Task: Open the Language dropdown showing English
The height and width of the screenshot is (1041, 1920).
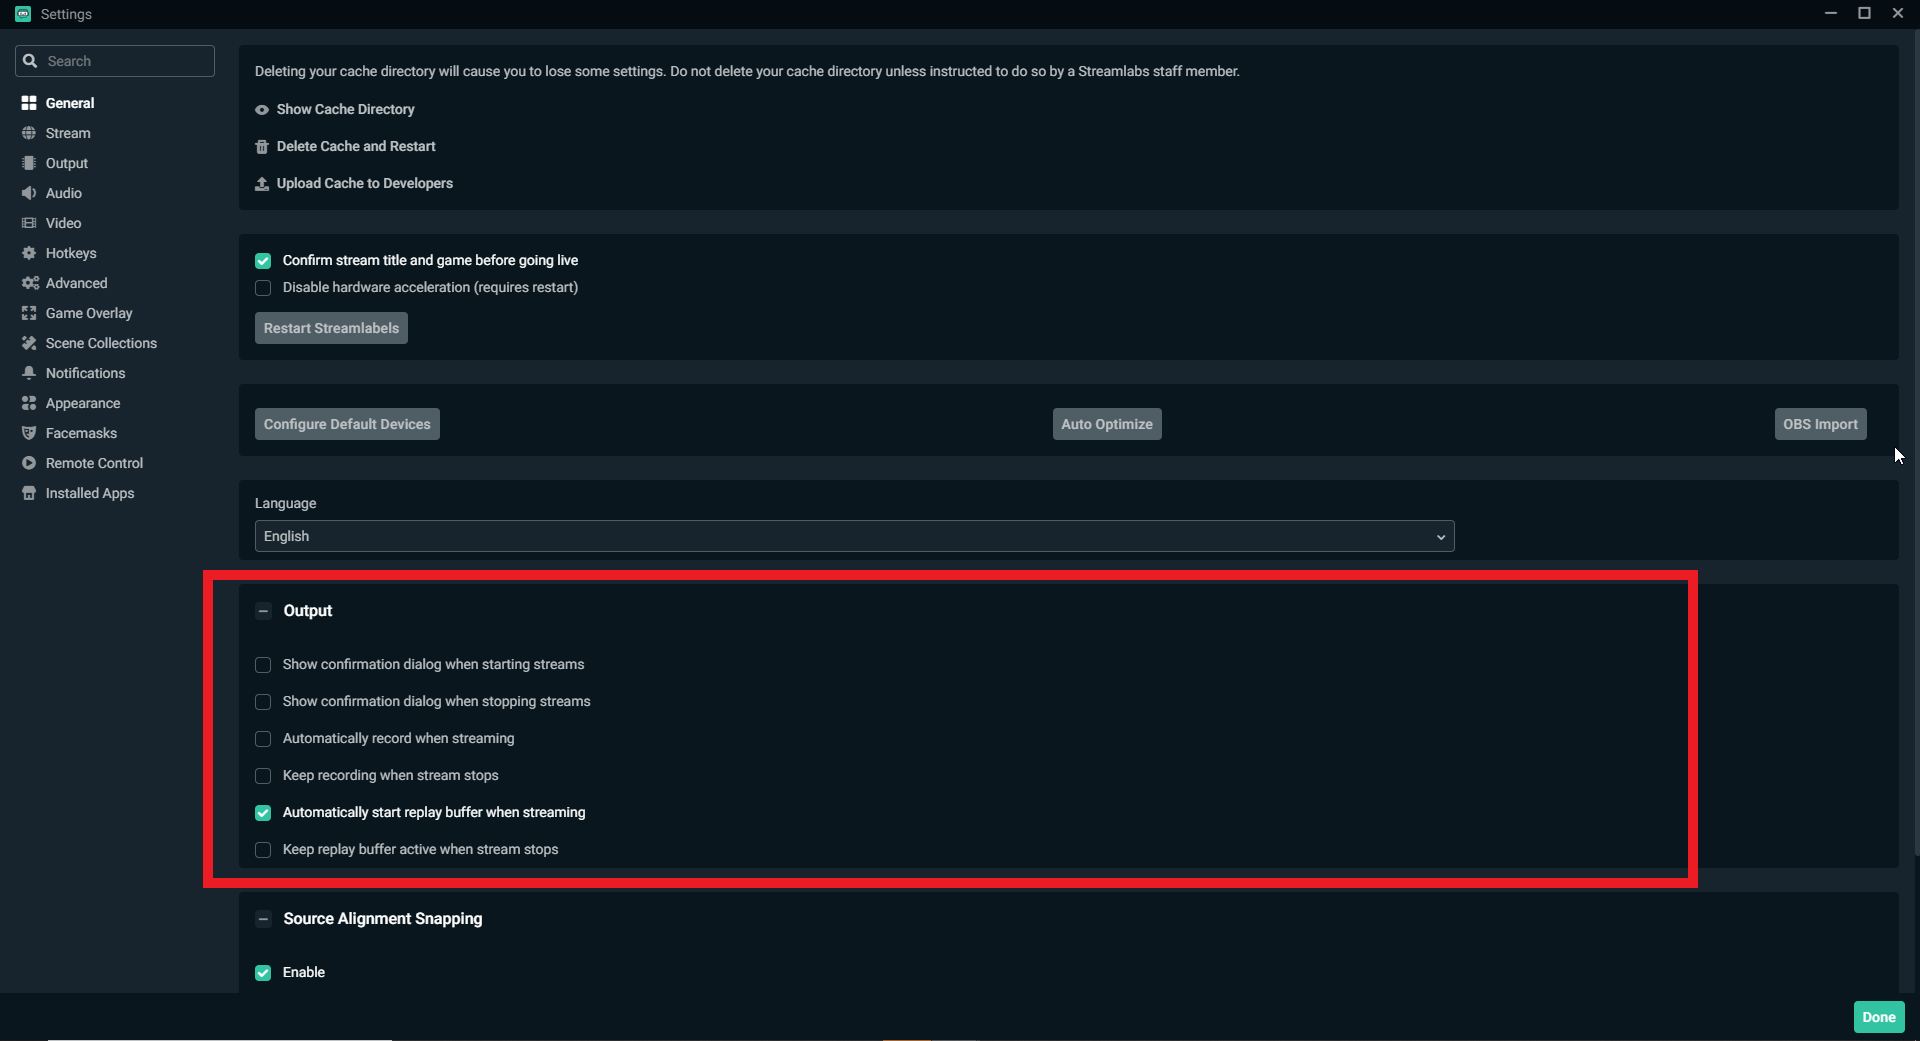Action: coord(853,536)
